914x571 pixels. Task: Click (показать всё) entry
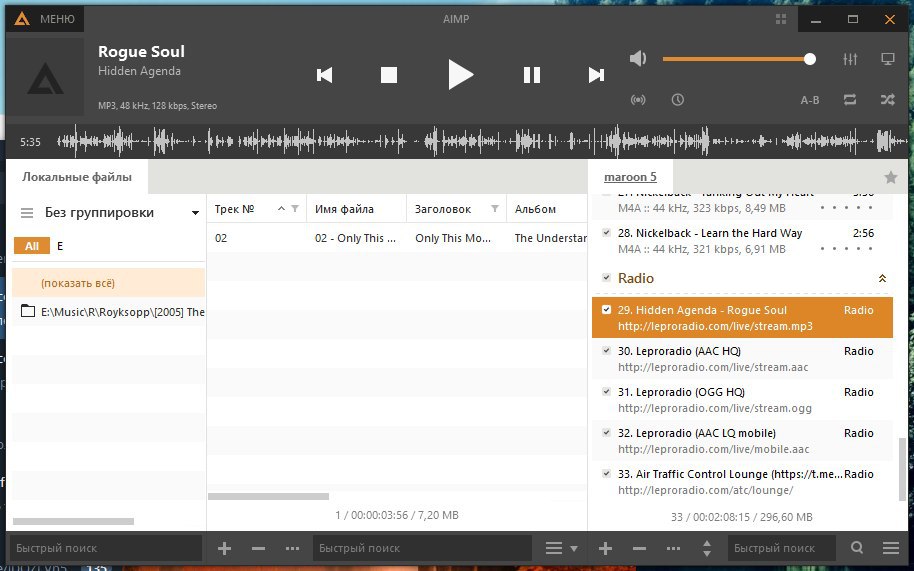click(108, 283)
